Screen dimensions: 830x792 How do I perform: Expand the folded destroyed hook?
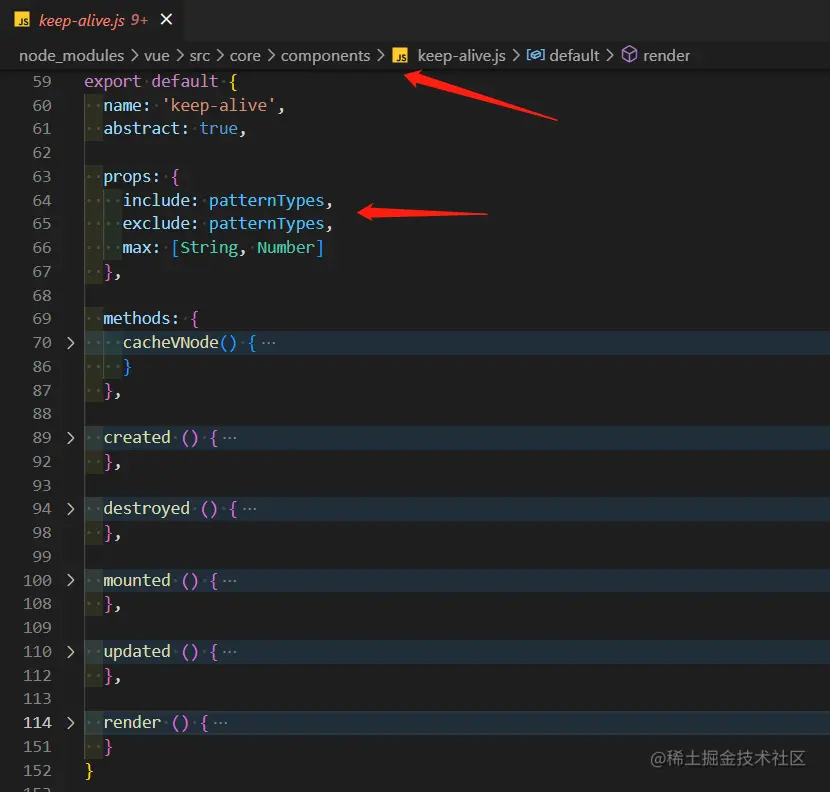click(70, 509)
